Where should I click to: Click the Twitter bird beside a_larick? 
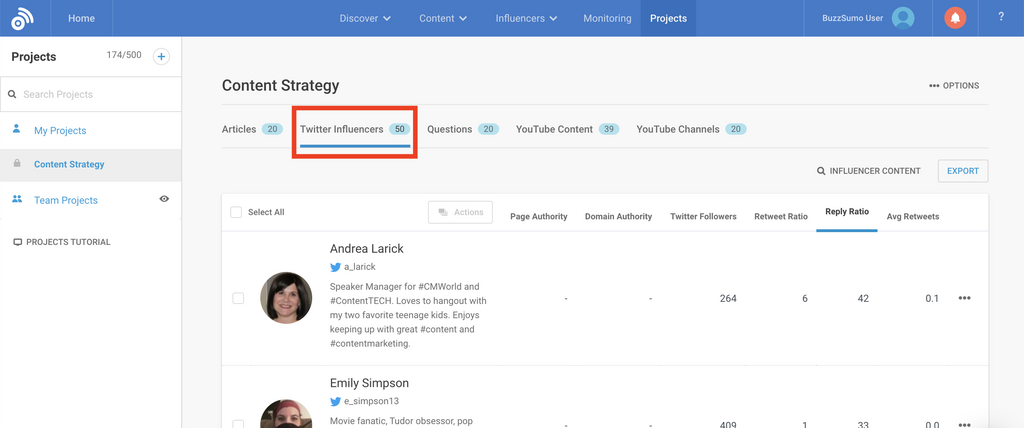[x=336, y=268]
